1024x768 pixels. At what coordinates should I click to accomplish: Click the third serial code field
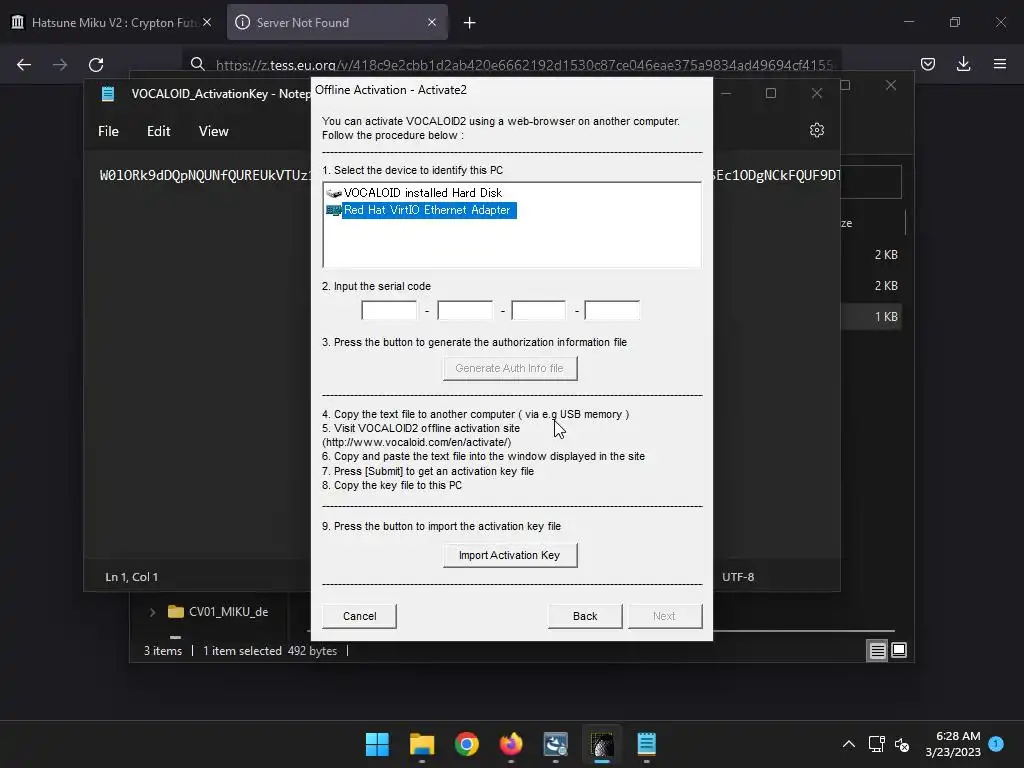click(538, 311)
